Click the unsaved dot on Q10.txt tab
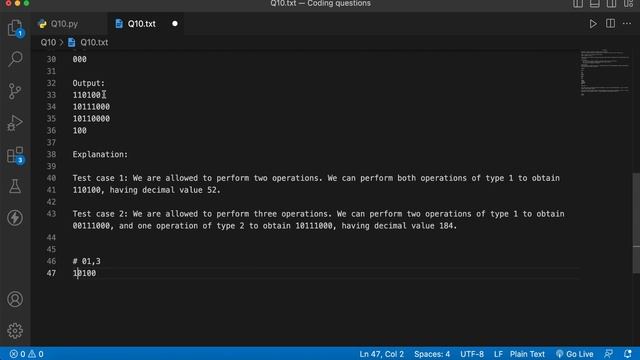Viewport: 640px width, 360px height. [175, 24]
